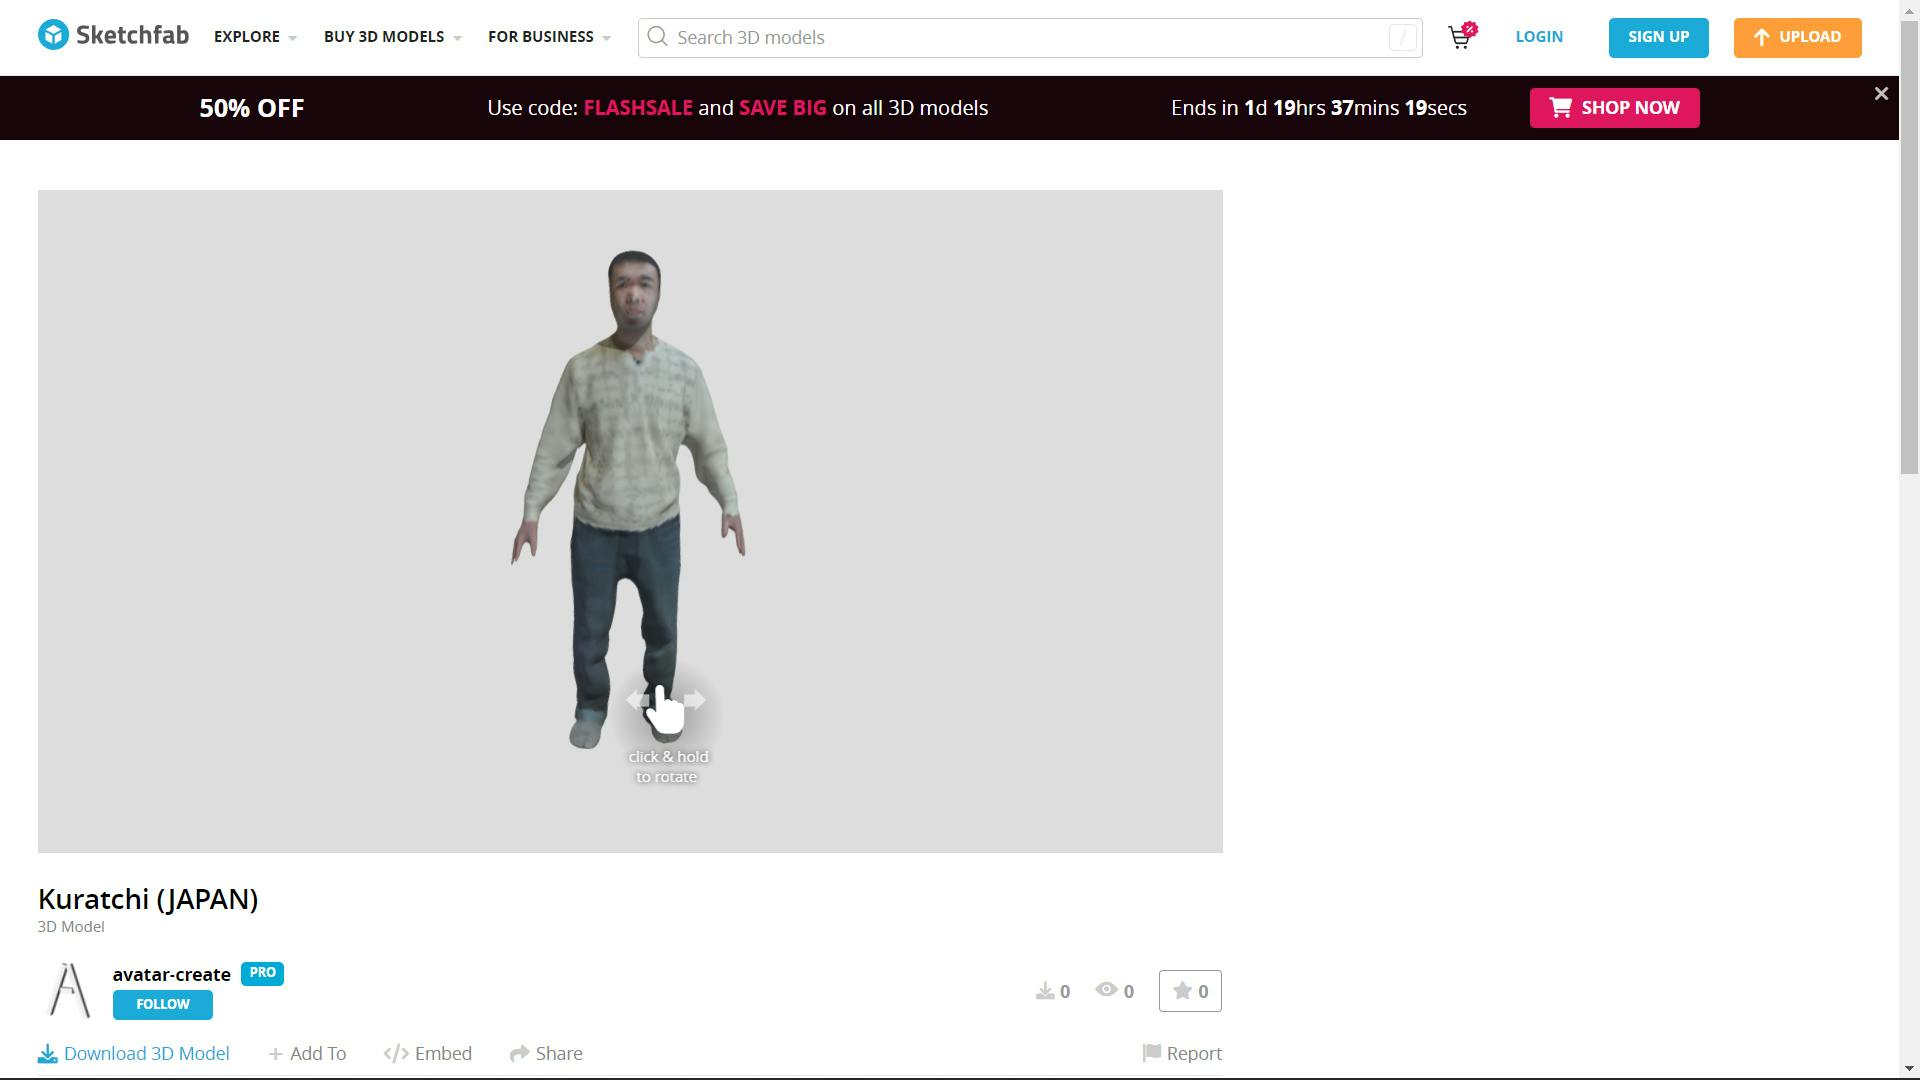This screenshot has height=1080, width=1920.
Task: Dismiss the flash sale banner
Action: [1881, 94]
